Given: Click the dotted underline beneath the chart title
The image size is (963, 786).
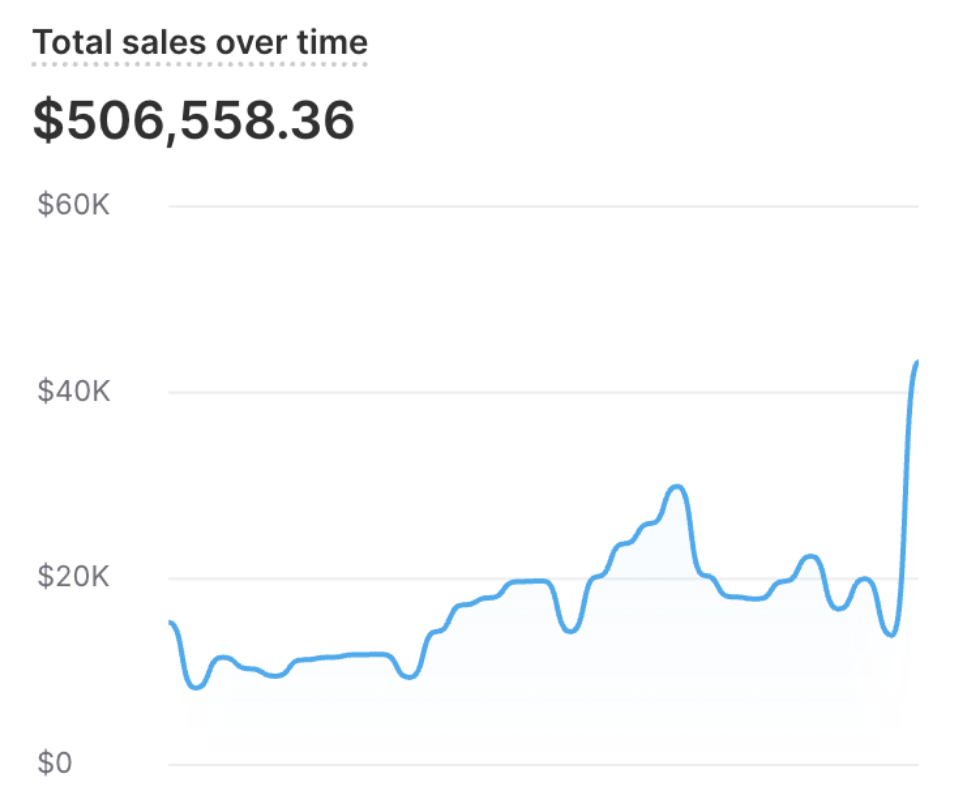Looking at the screenshot, I should tap(200, 65).
